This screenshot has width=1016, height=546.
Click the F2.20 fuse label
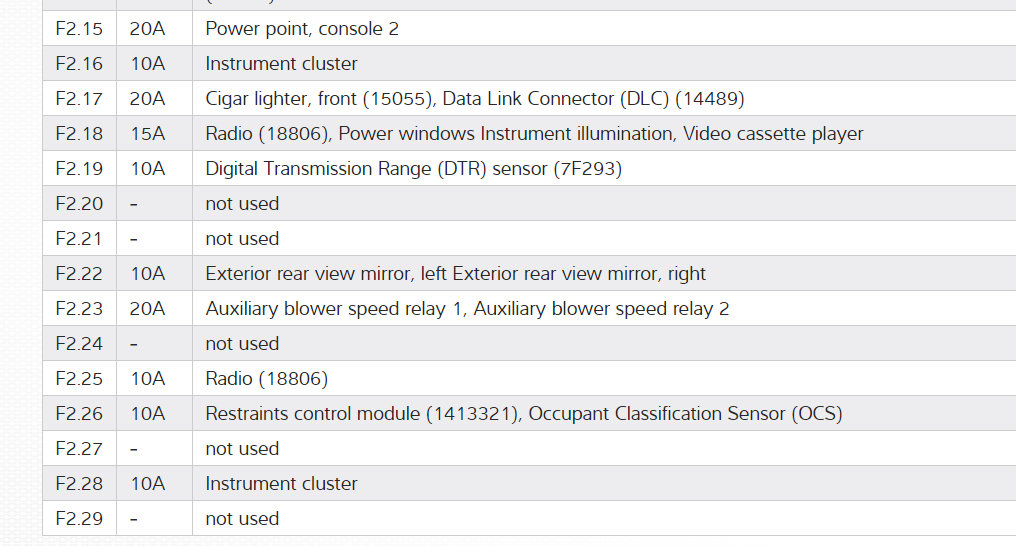tap(79, 204)
